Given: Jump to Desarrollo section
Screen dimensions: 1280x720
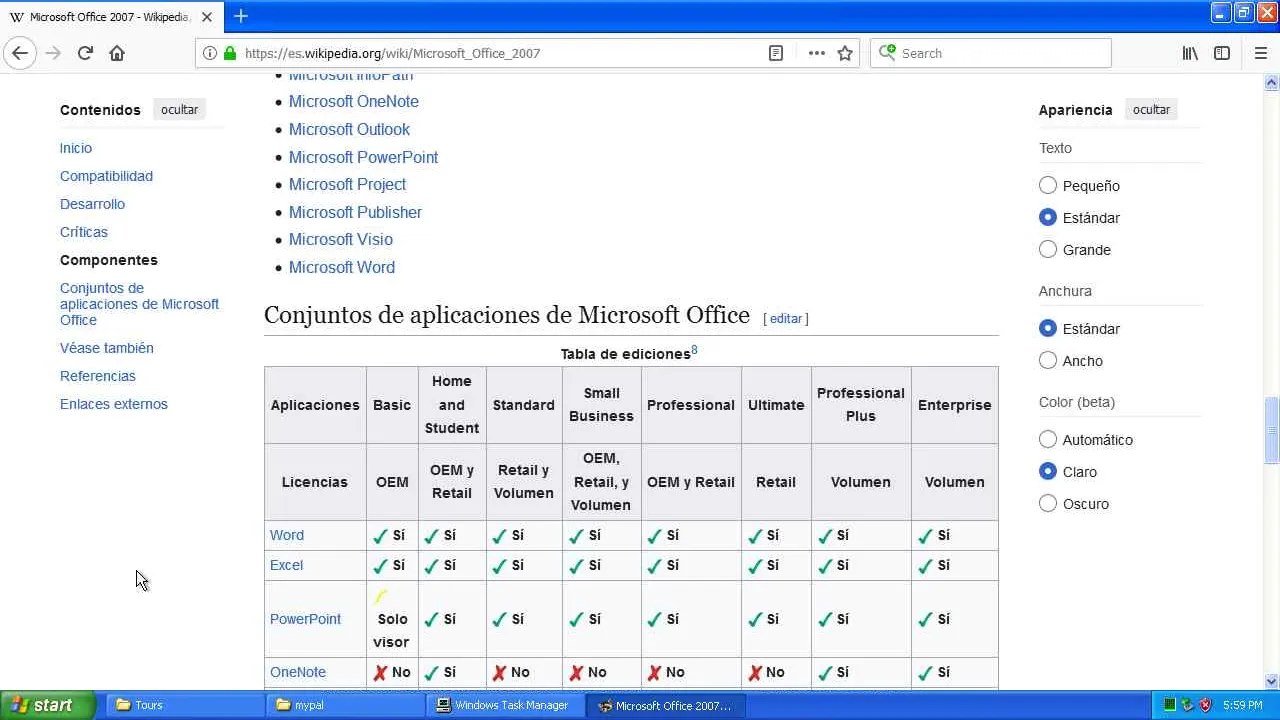Looking at the screenshot, I should click(x=92, y=204).
